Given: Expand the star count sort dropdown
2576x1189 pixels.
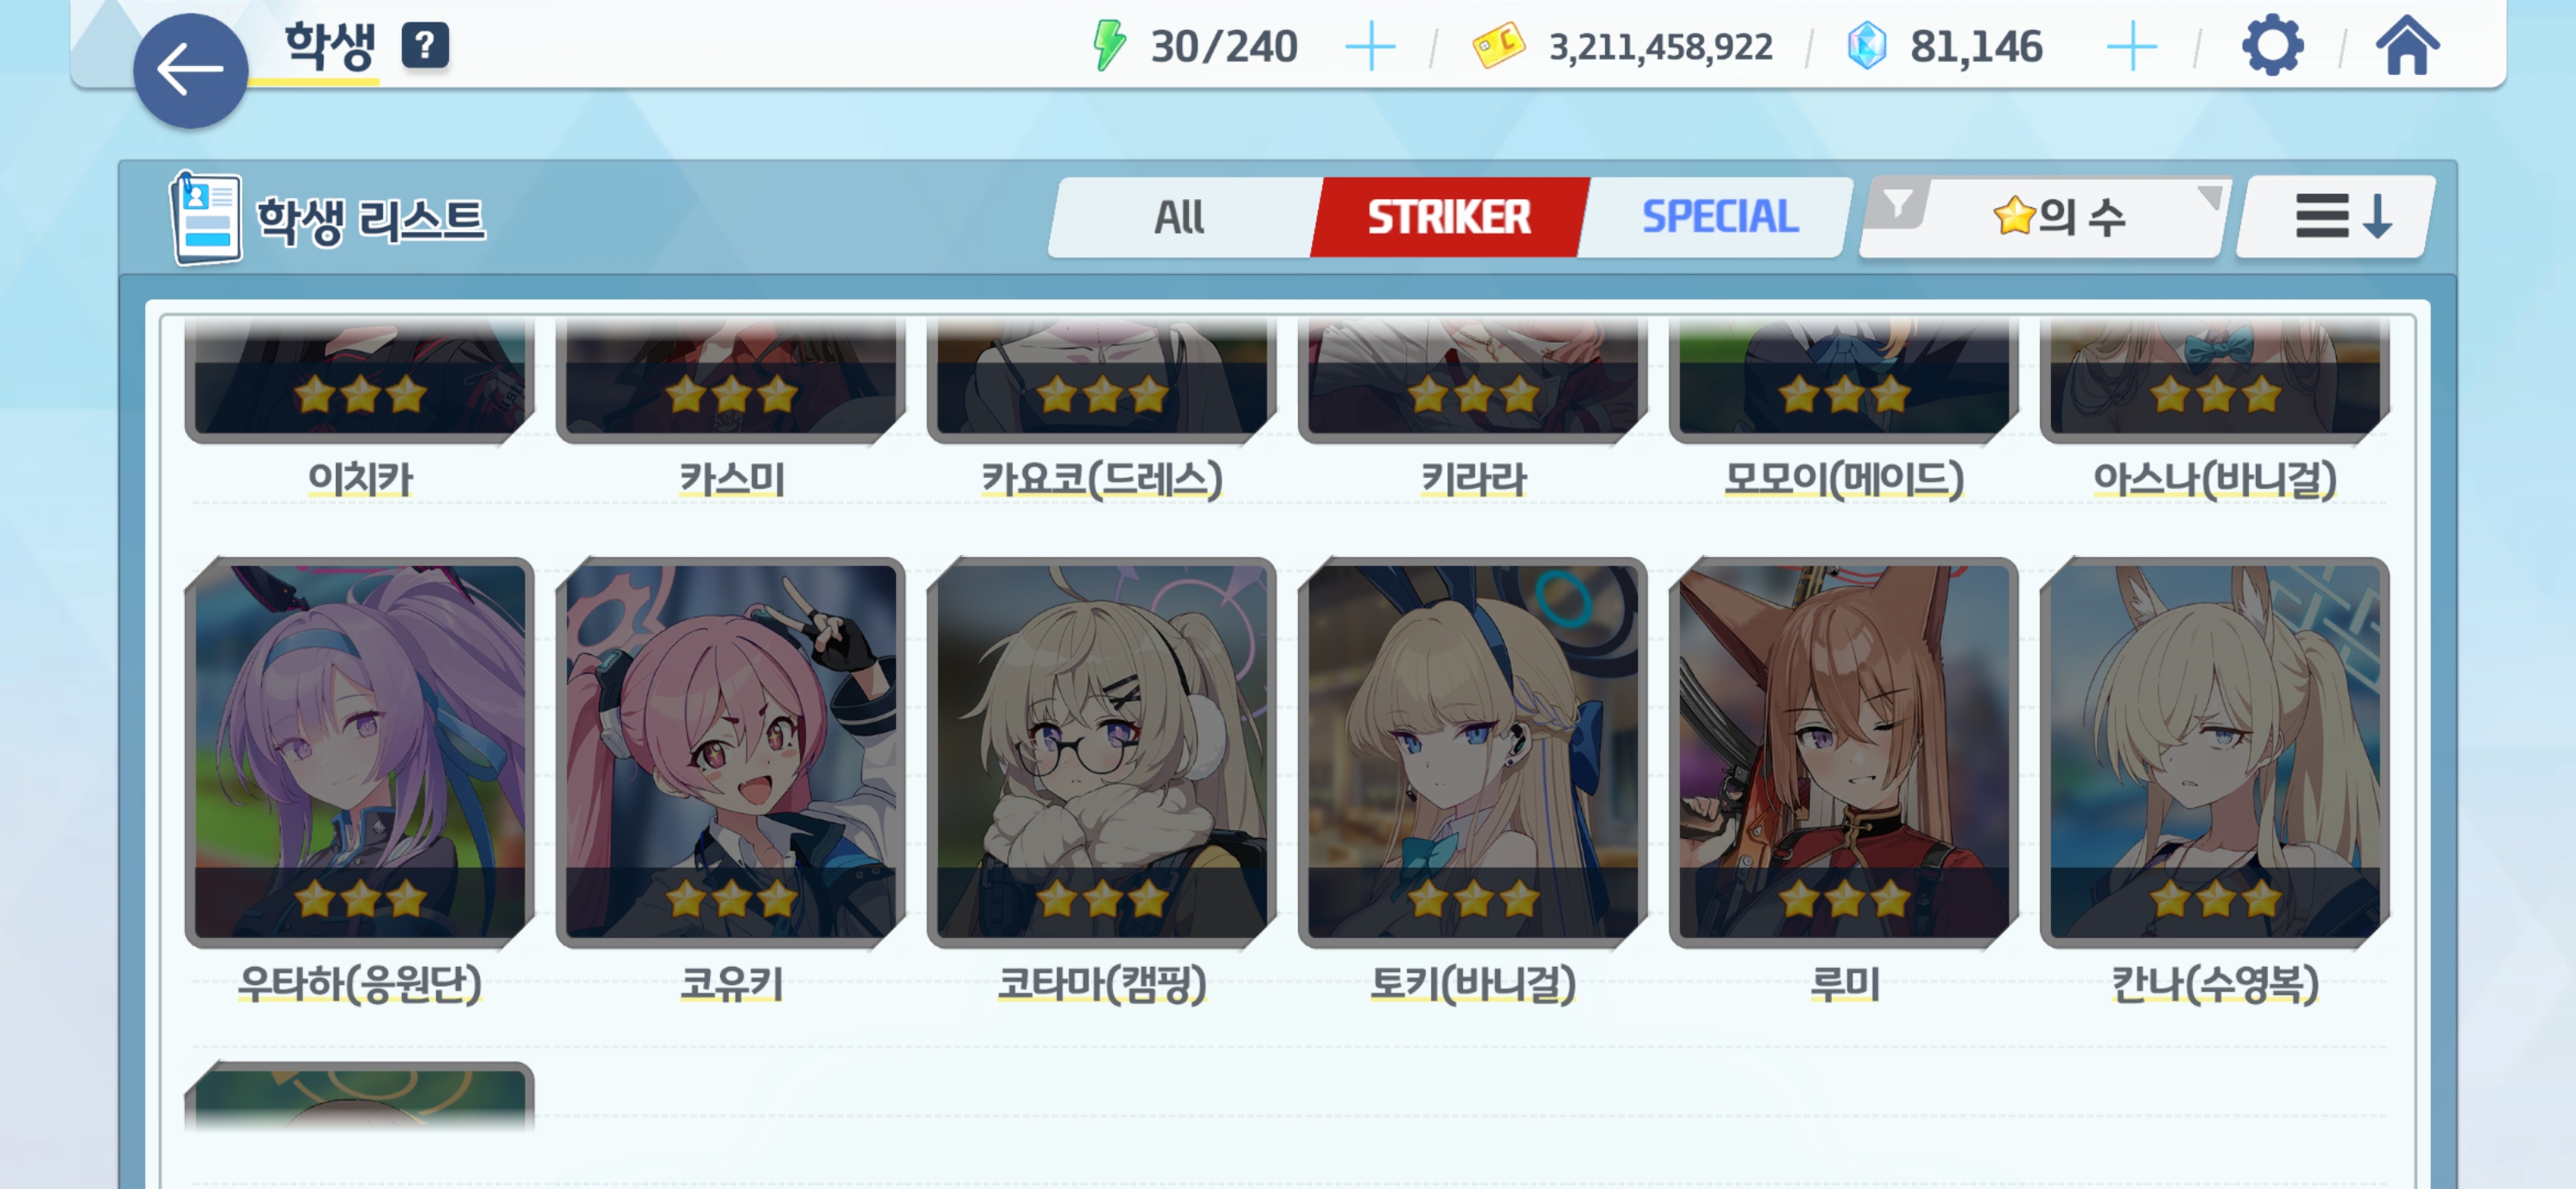Looking at the screenshot, I should pyautogui.click(x=2058, y=217).
